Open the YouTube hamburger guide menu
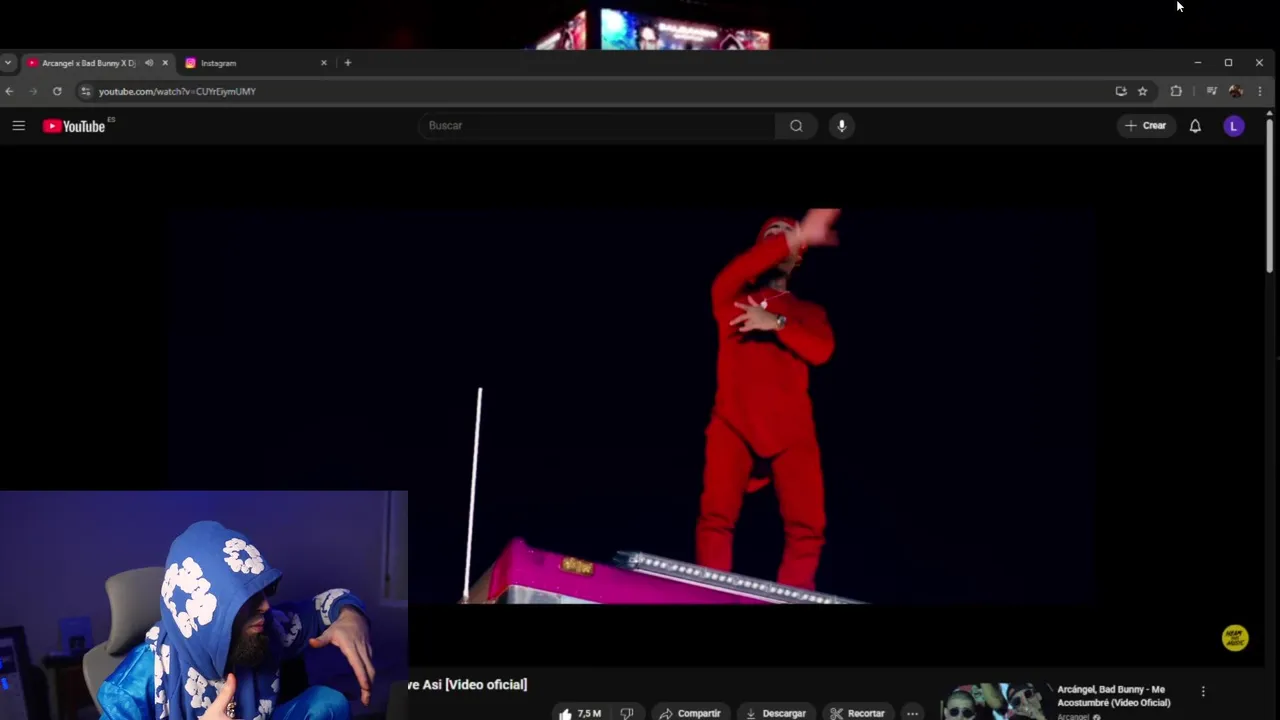Viewport: 1280px width, 720px height. (18, 126)
